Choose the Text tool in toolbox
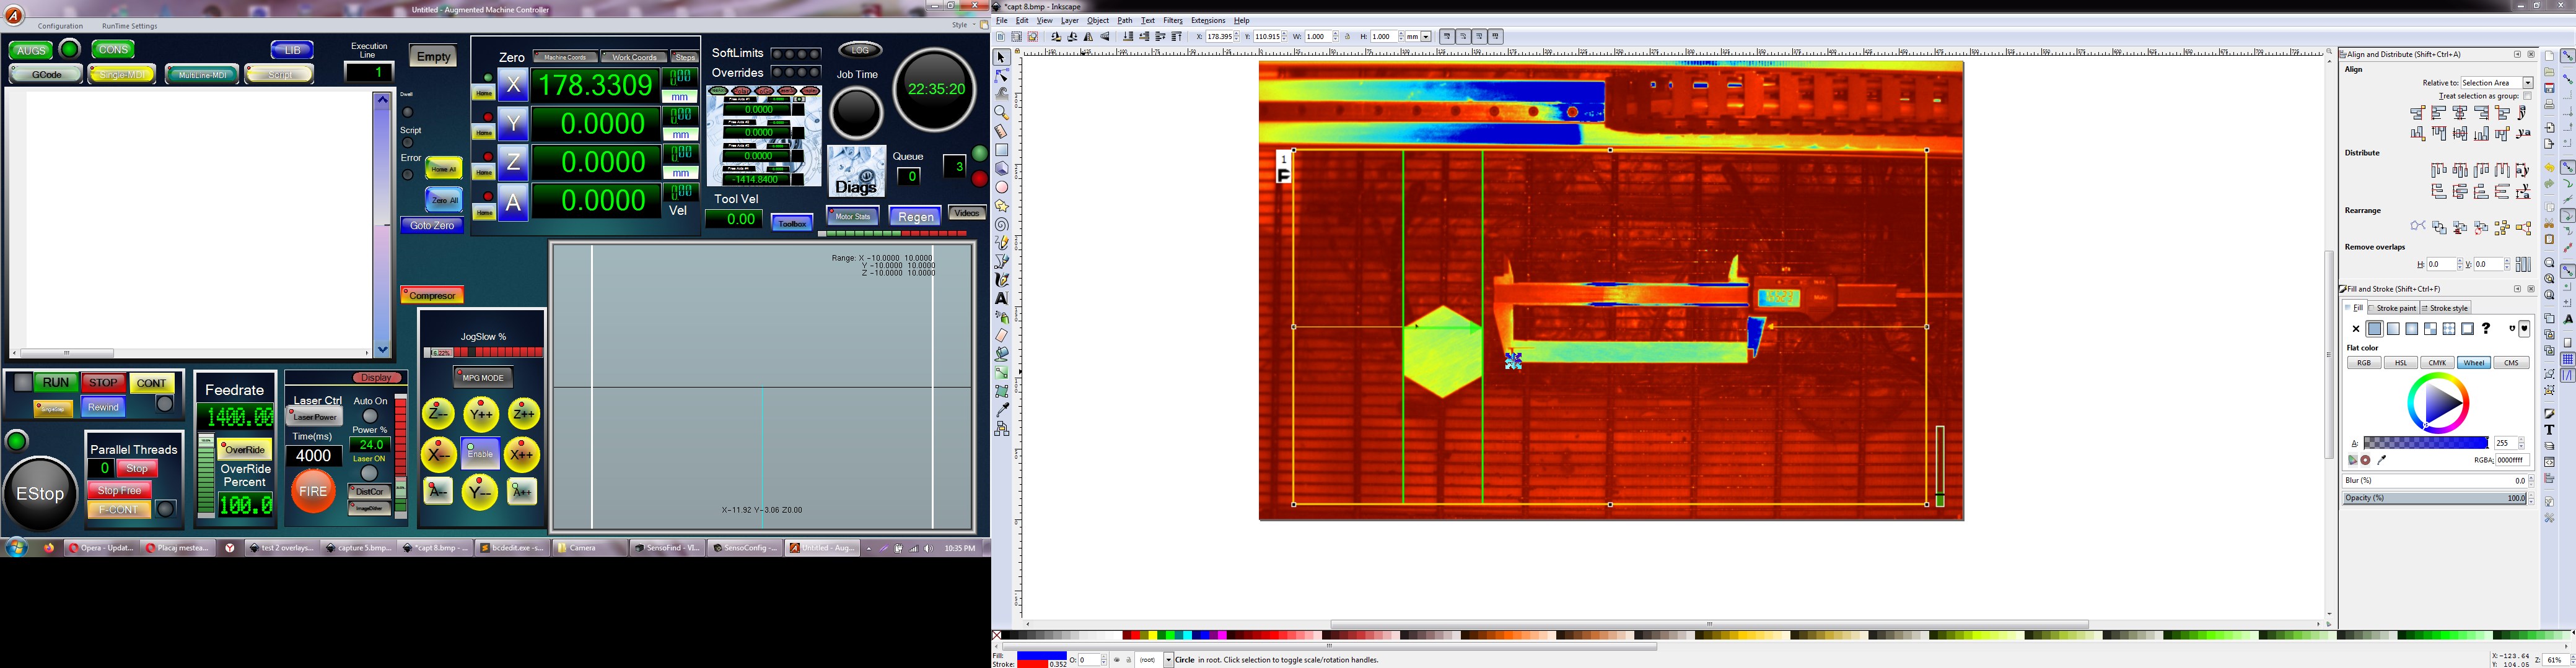 1001,298
